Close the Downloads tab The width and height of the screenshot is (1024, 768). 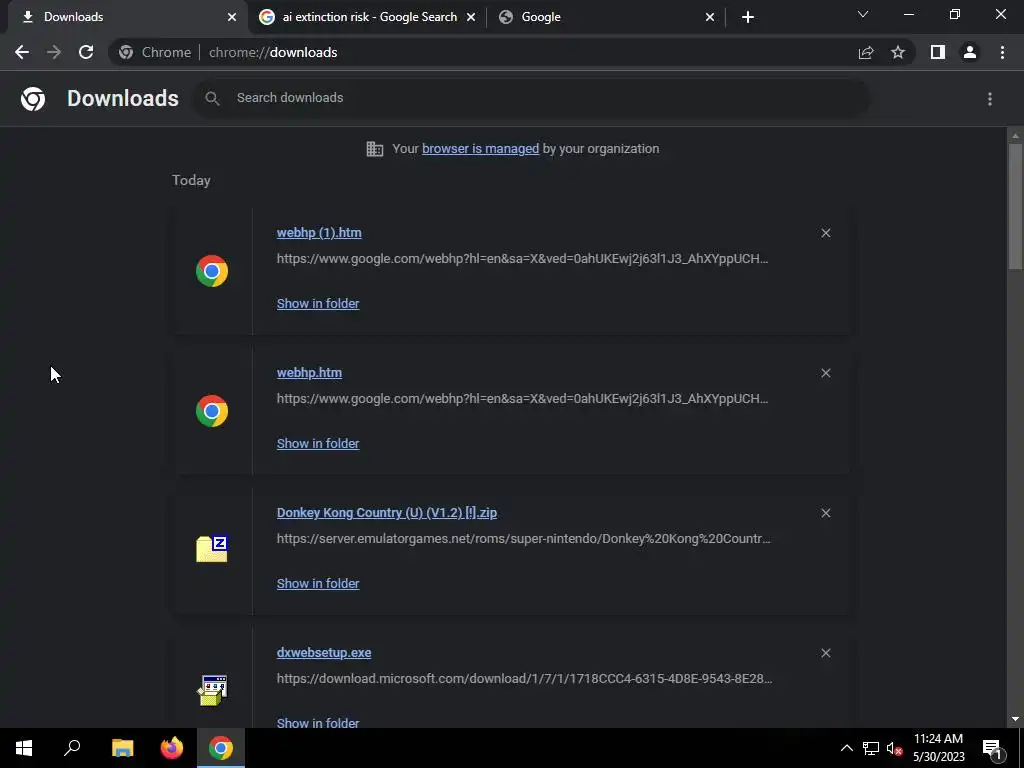232,17
